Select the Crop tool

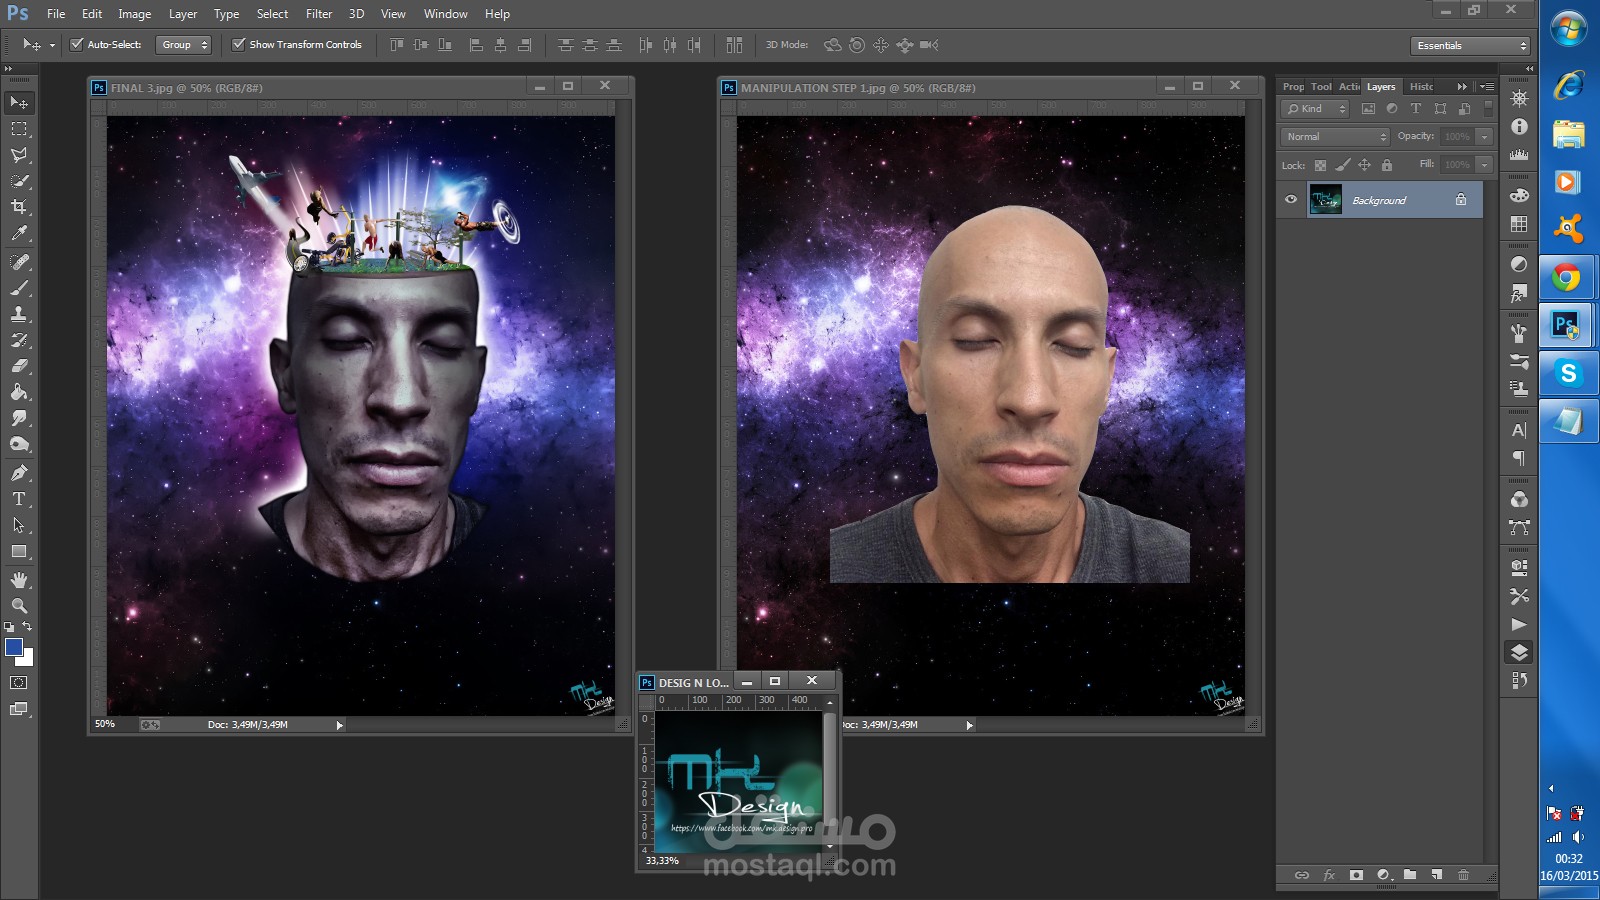19,203
